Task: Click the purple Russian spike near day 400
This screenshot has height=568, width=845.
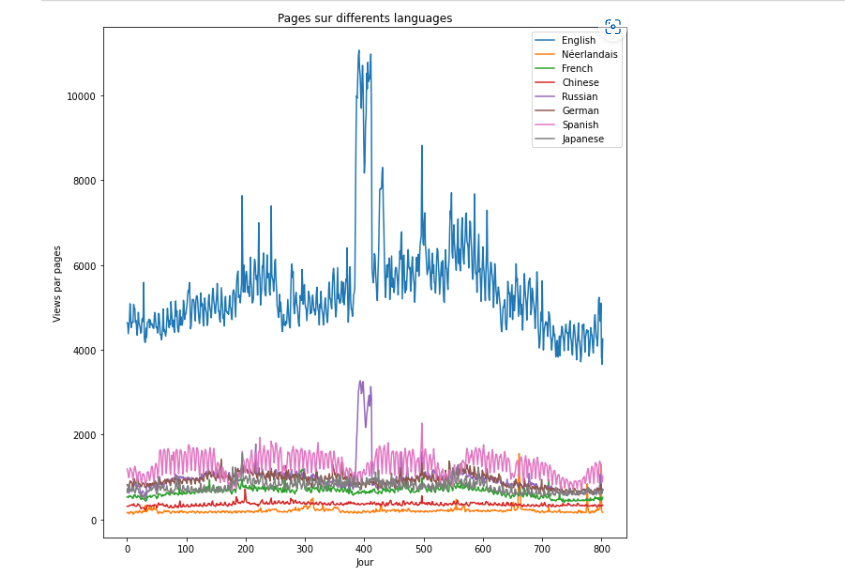Action: coord(361,383)
